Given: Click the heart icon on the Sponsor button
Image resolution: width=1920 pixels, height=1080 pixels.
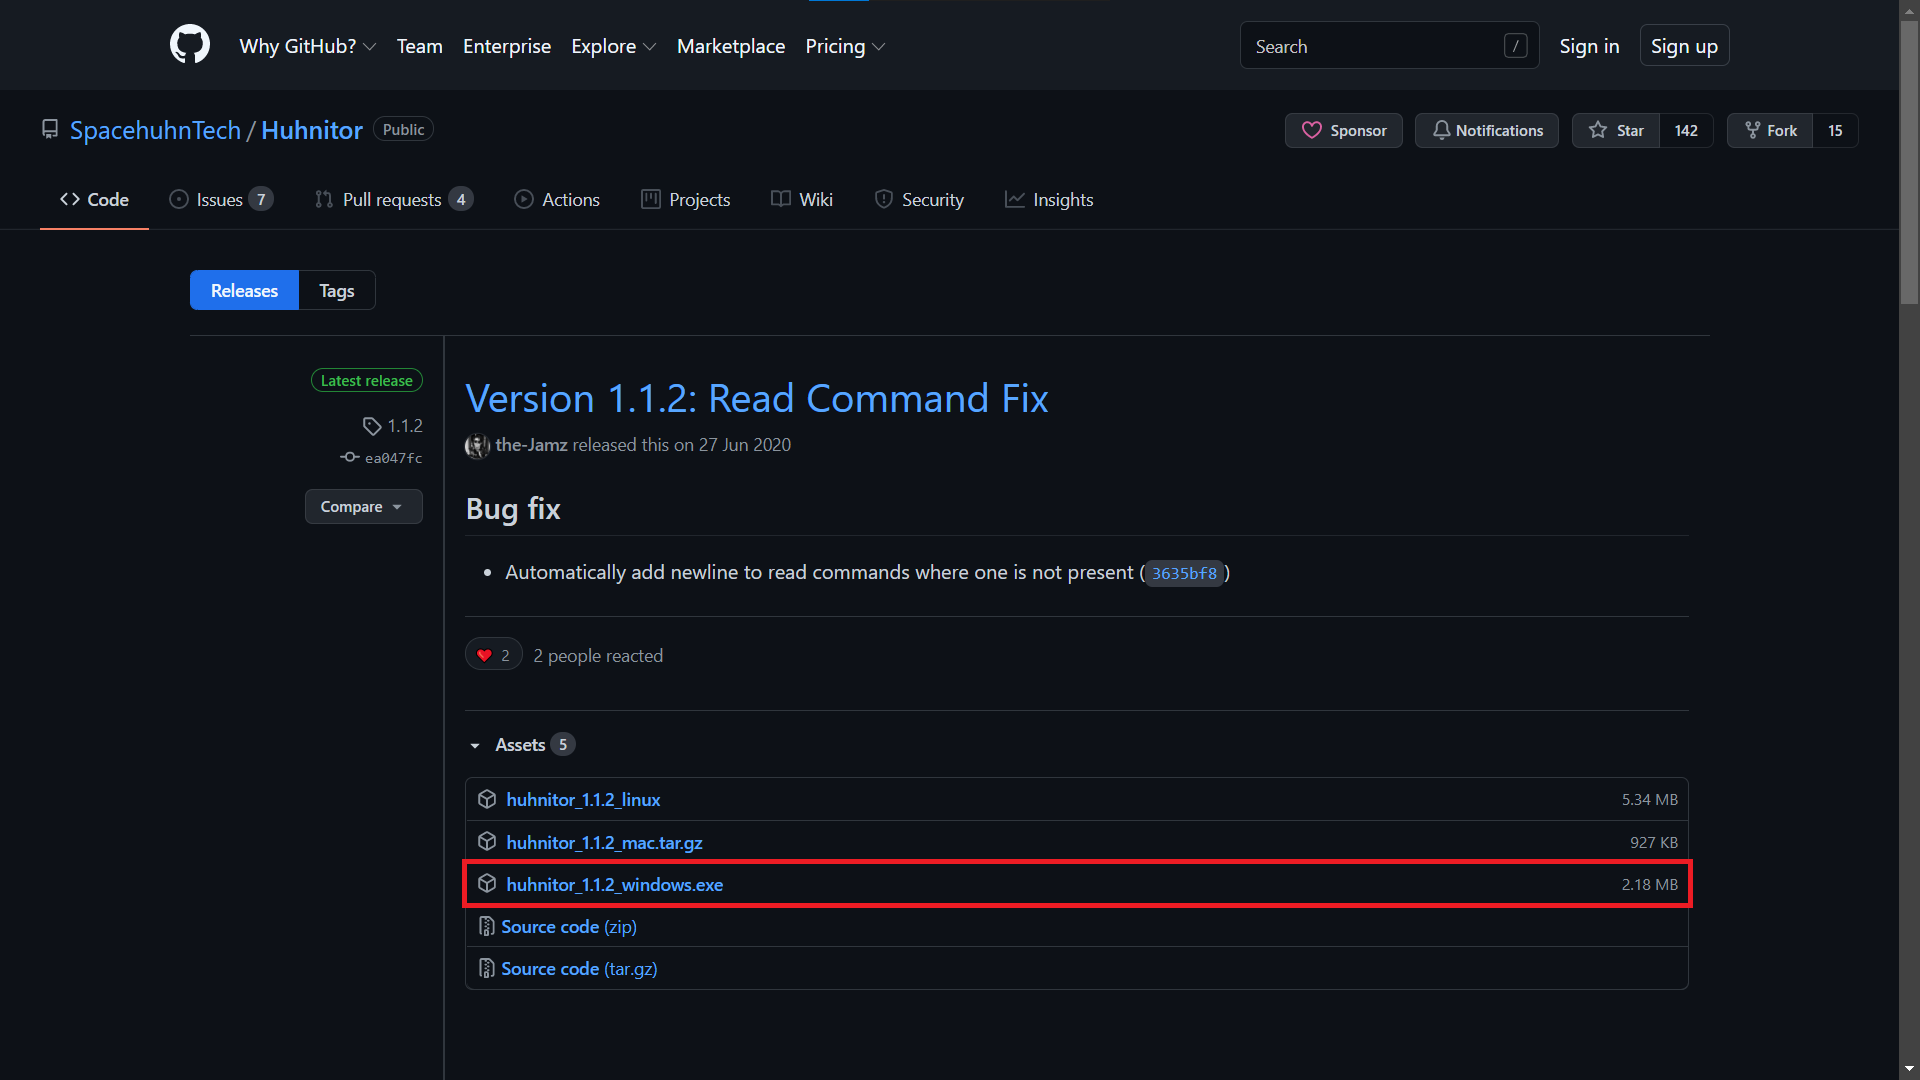Looking at the screenshot, I should tap(1312, 130).
